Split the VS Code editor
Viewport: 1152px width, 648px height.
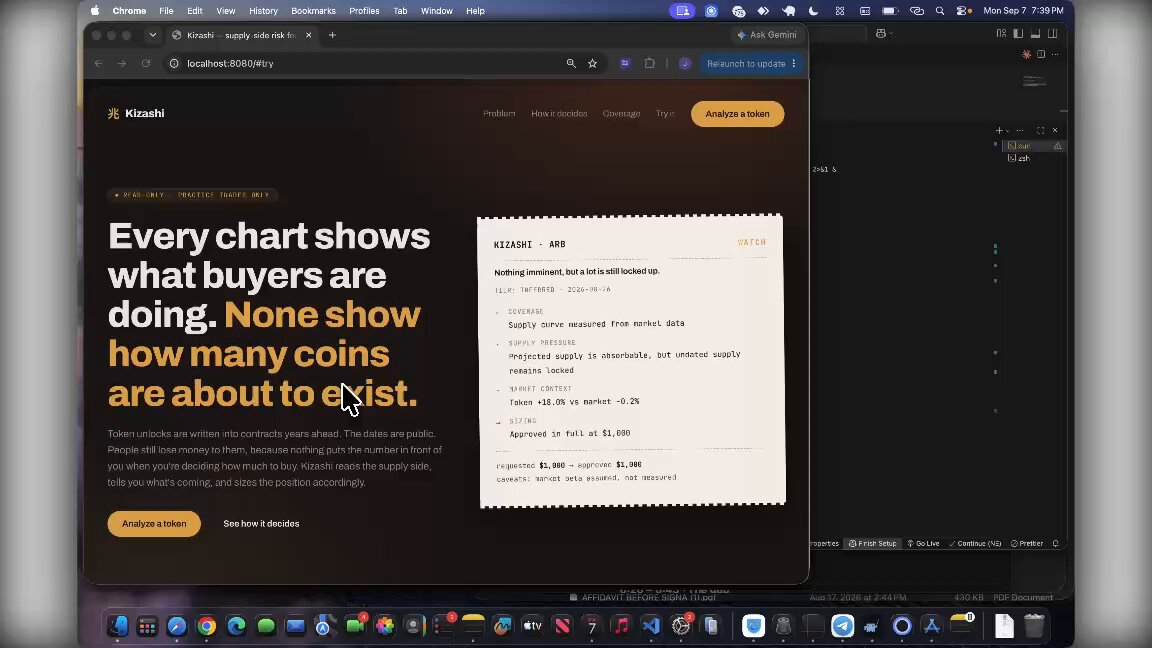pos(1041,54)
